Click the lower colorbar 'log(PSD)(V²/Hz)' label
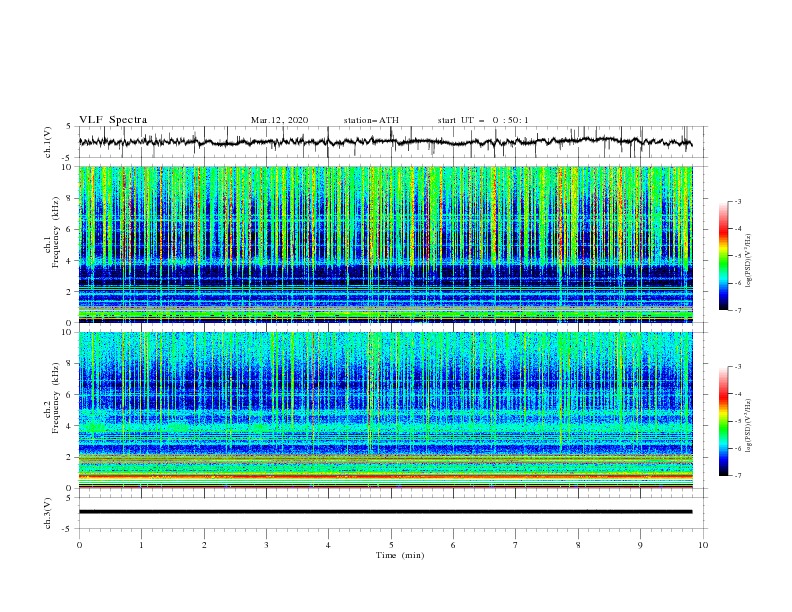Screen dimensions: 792x612 [749, 426]
